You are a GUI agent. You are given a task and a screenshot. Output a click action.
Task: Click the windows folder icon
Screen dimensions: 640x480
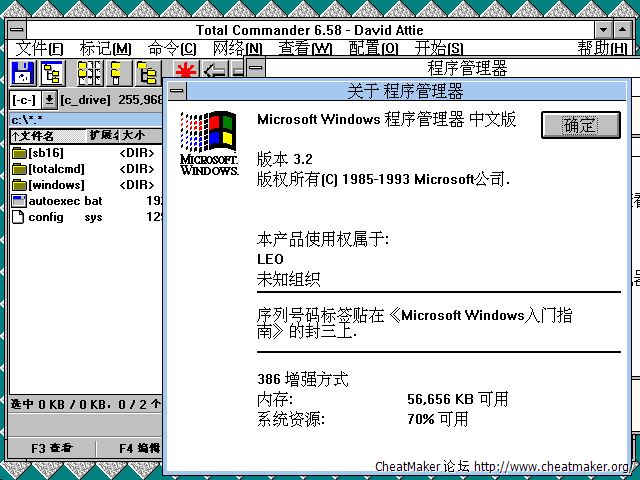click(18, 185)
